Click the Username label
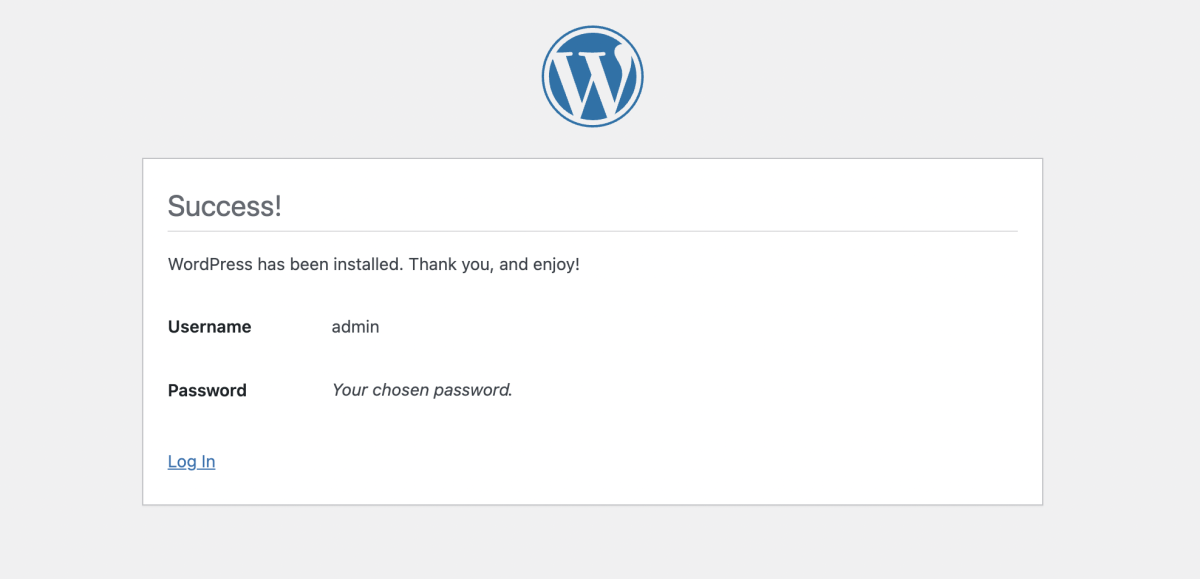Screen dimensions: 1200x579 pos(209,327)
